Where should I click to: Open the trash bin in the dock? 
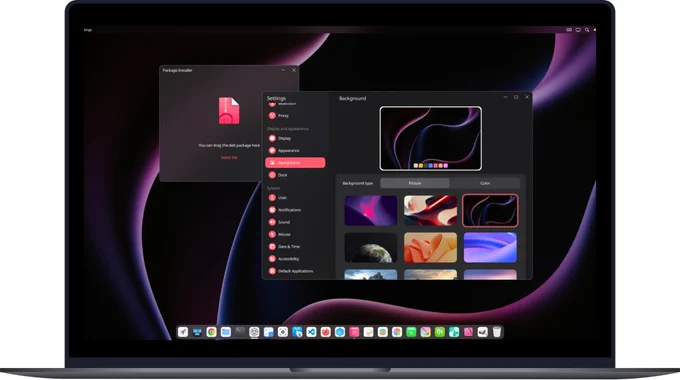pos(497,332)
